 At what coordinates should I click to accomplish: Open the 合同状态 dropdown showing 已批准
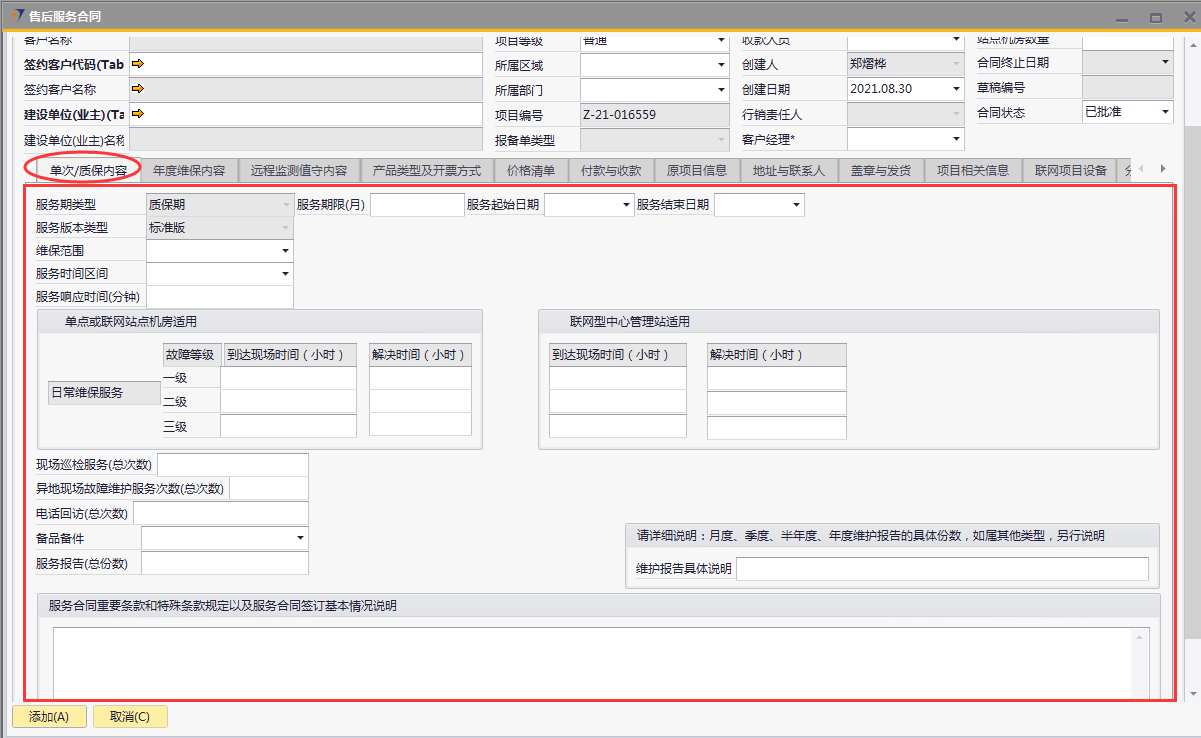(x=1165, y=113)
